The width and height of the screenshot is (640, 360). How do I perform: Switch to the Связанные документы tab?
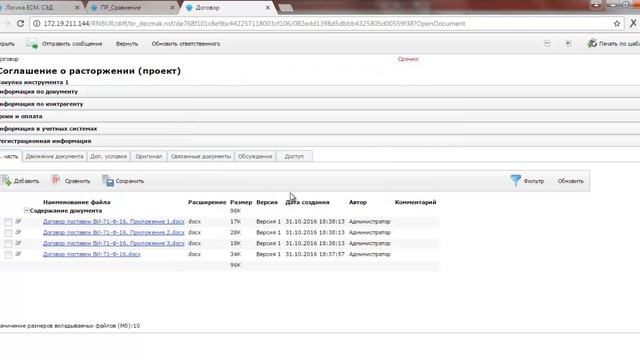tap(201, 156)
